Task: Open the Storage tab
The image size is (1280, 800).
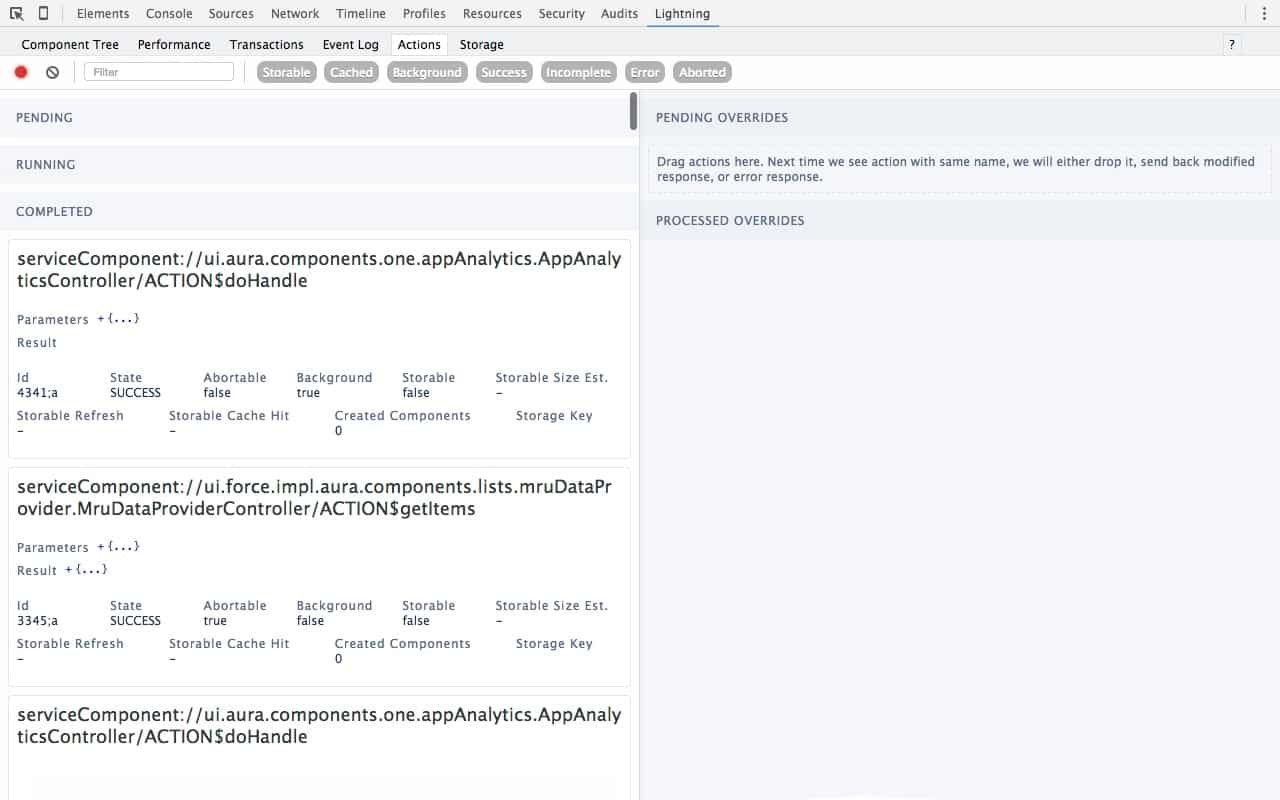Action: pyautogui.click(x=482, y=44)
